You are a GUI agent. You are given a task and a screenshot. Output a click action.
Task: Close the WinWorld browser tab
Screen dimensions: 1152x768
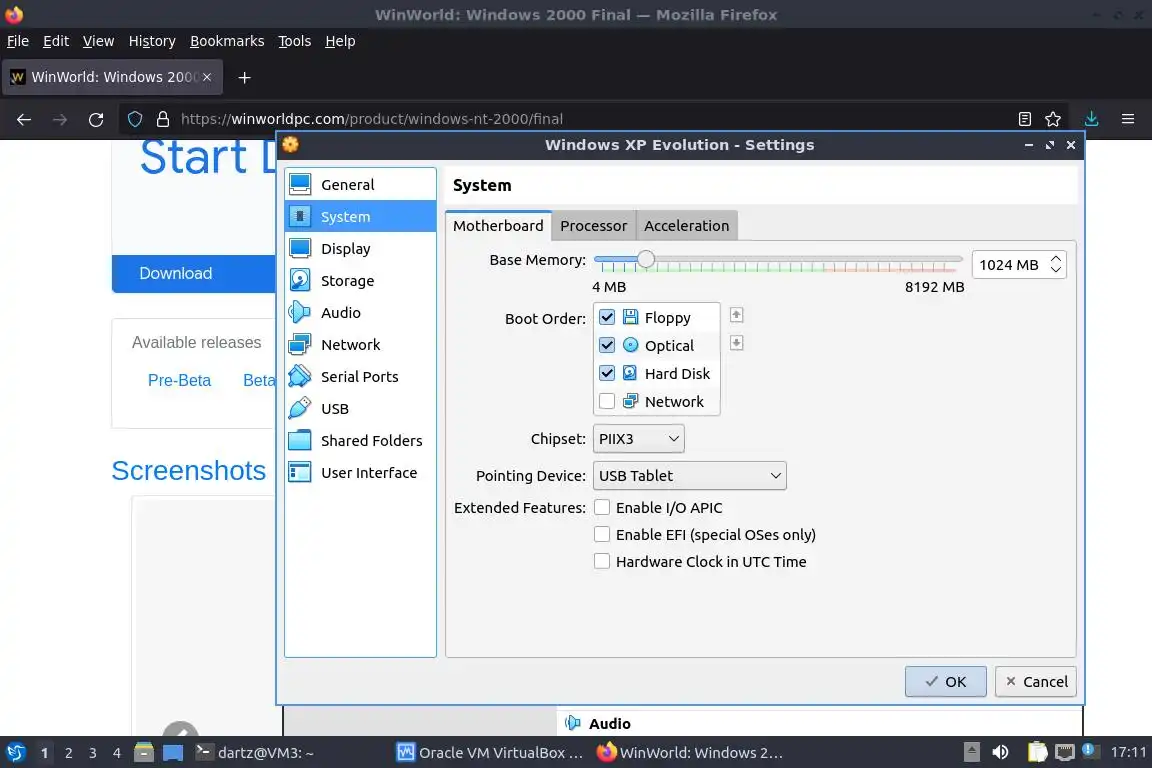[207, 76]
